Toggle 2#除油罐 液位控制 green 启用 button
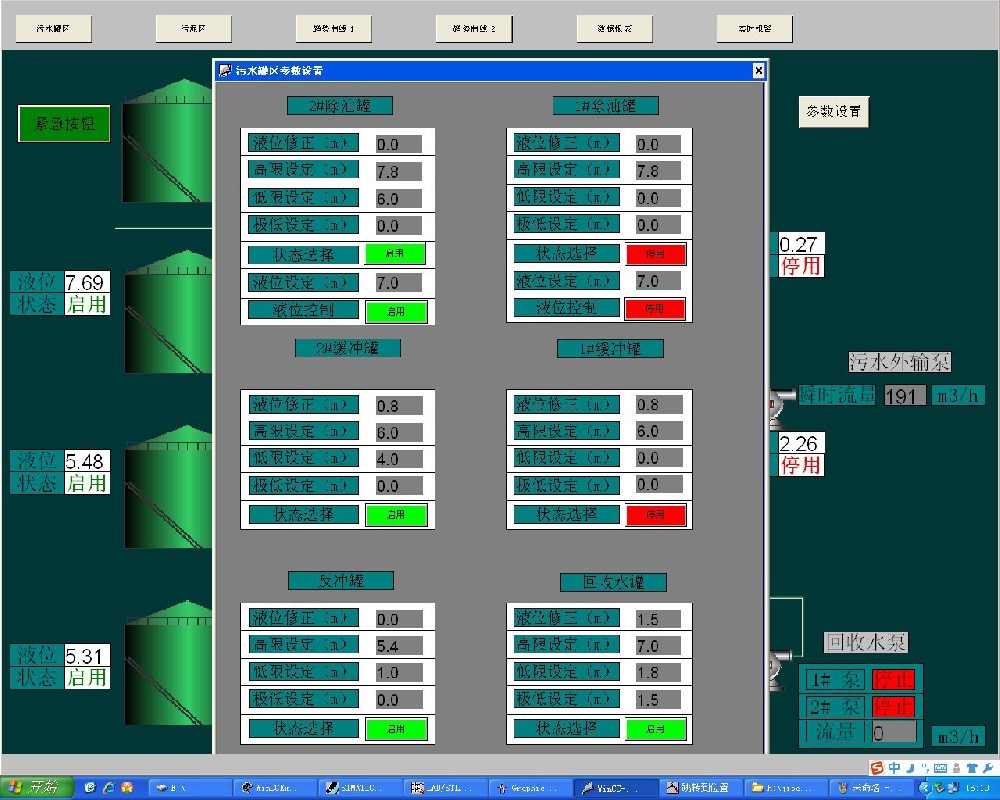1000x800 pixels. tap(395, 311)
